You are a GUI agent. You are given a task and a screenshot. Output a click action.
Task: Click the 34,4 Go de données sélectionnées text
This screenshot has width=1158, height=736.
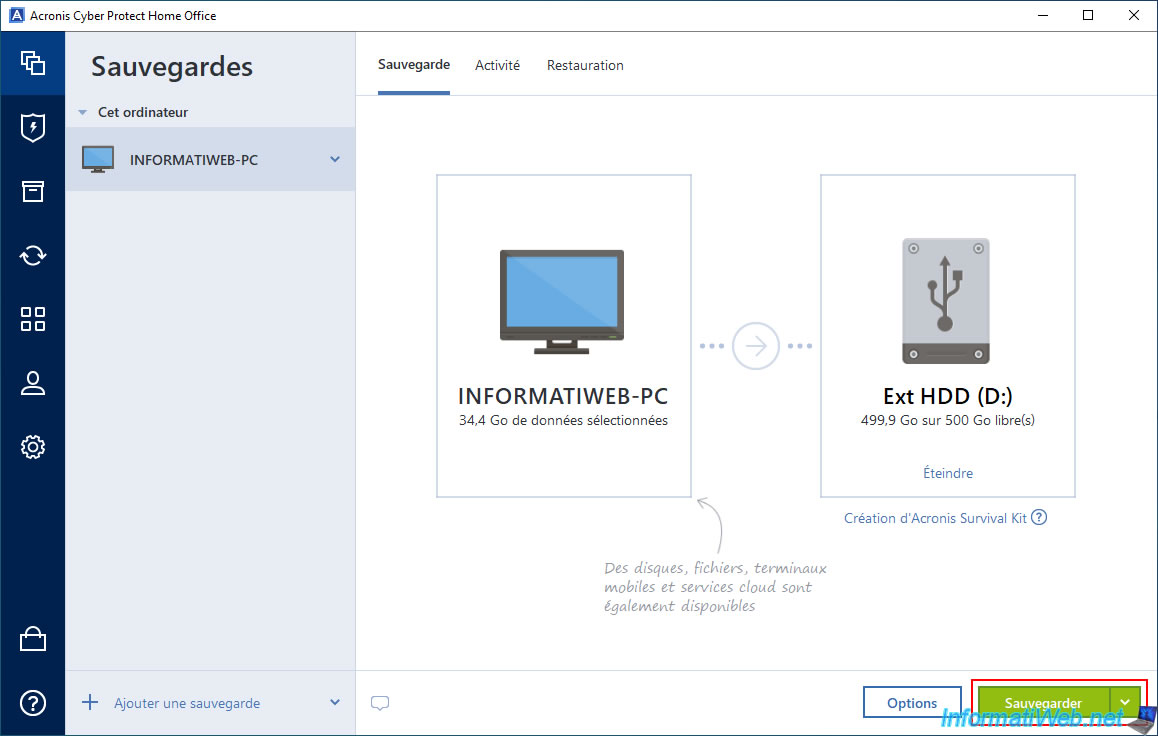(x=563, y=421)
